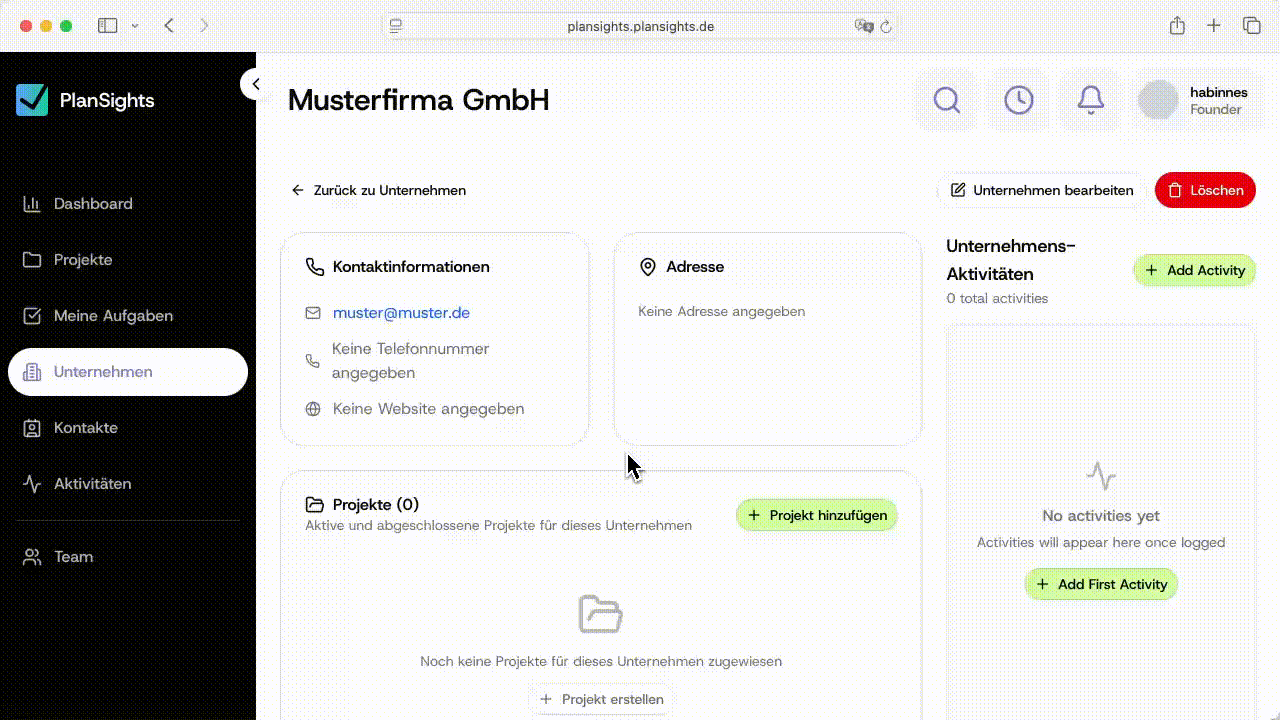Click Unternehmen bearbeiten button
The height and width of the screenshot is (720, 1280).
tap(1041, 190)
